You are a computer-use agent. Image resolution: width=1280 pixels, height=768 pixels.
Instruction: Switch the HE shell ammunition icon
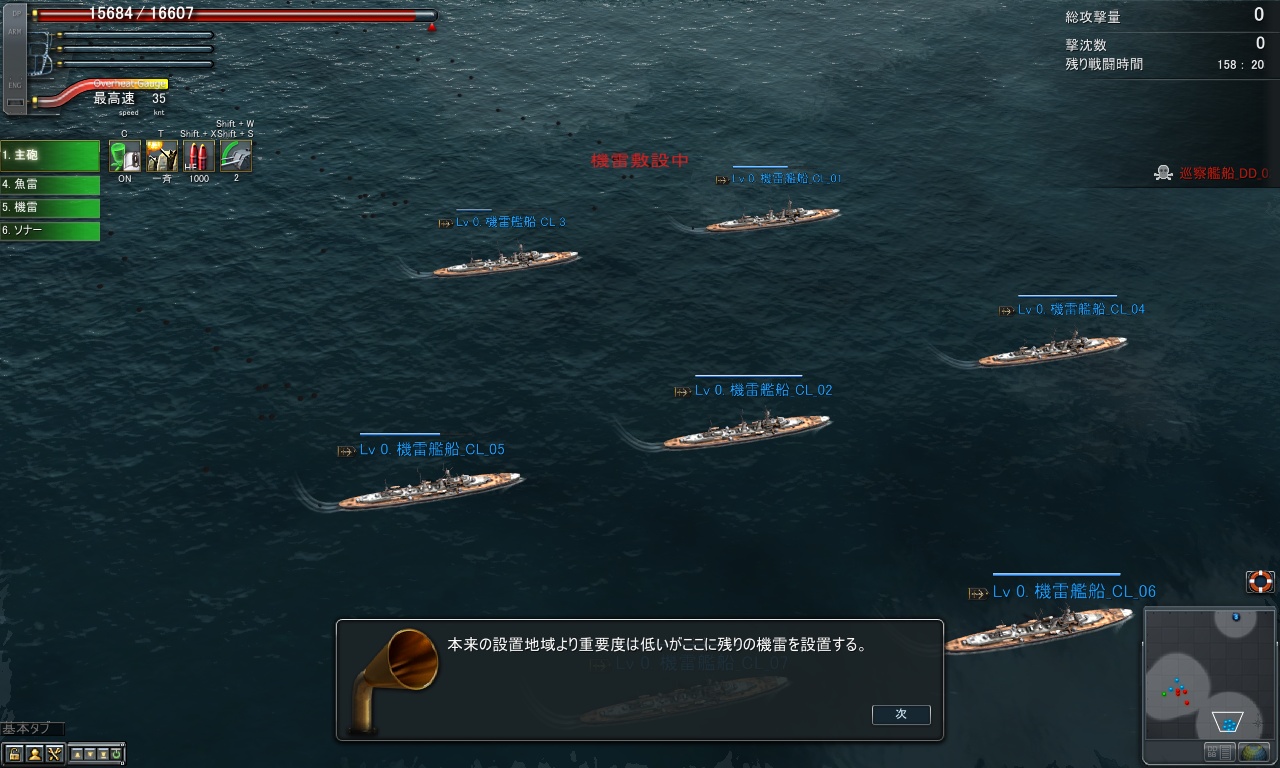tap(199, 156)
